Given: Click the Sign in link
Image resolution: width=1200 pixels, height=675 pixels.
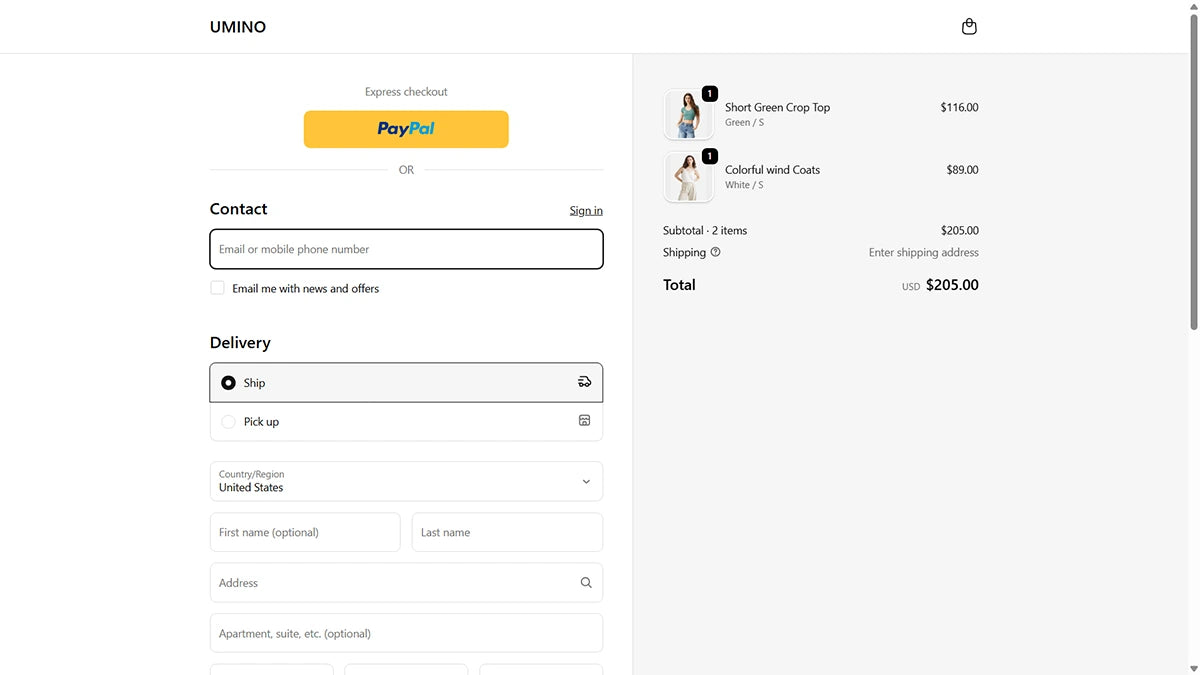Looking at the screenshot, I should point(586,211).
